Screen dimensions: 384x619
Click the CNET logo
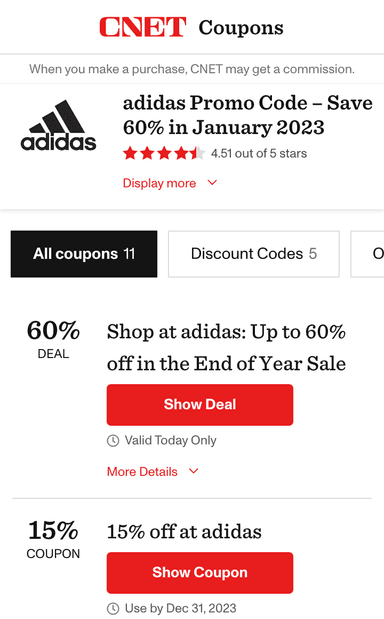tap(142, 27)
